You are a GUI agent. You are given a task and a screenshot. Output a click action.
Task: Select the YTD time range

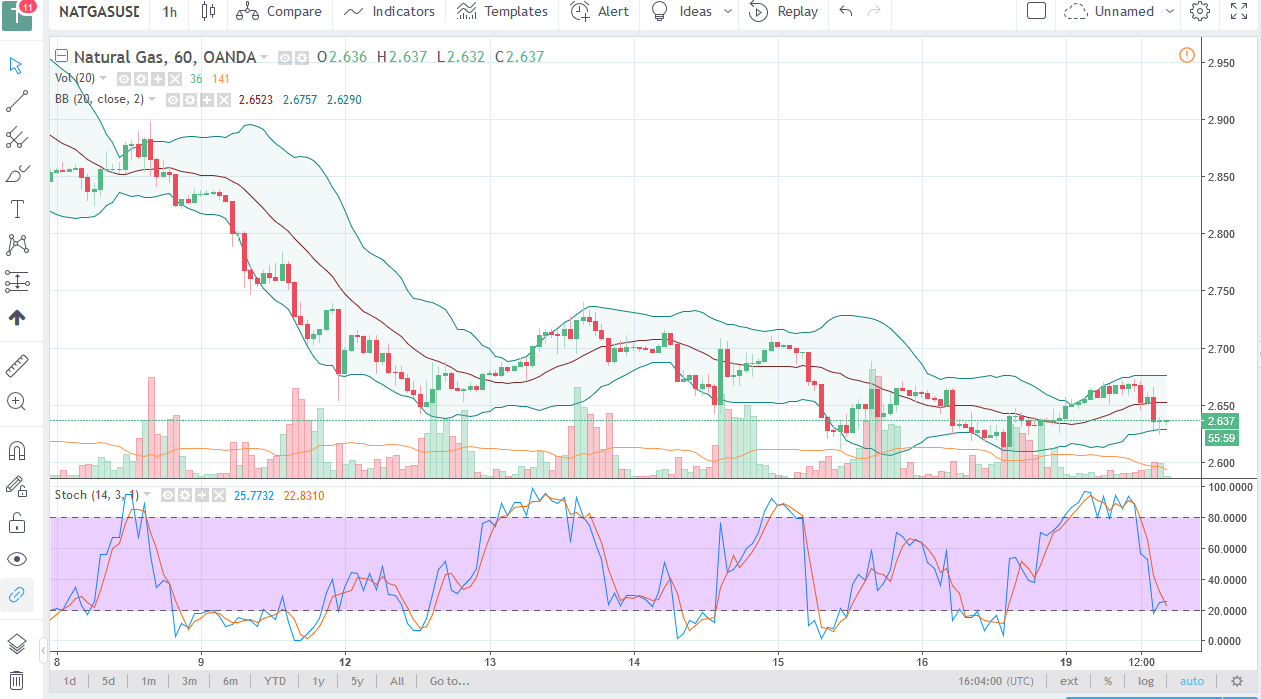pos(275,681)
